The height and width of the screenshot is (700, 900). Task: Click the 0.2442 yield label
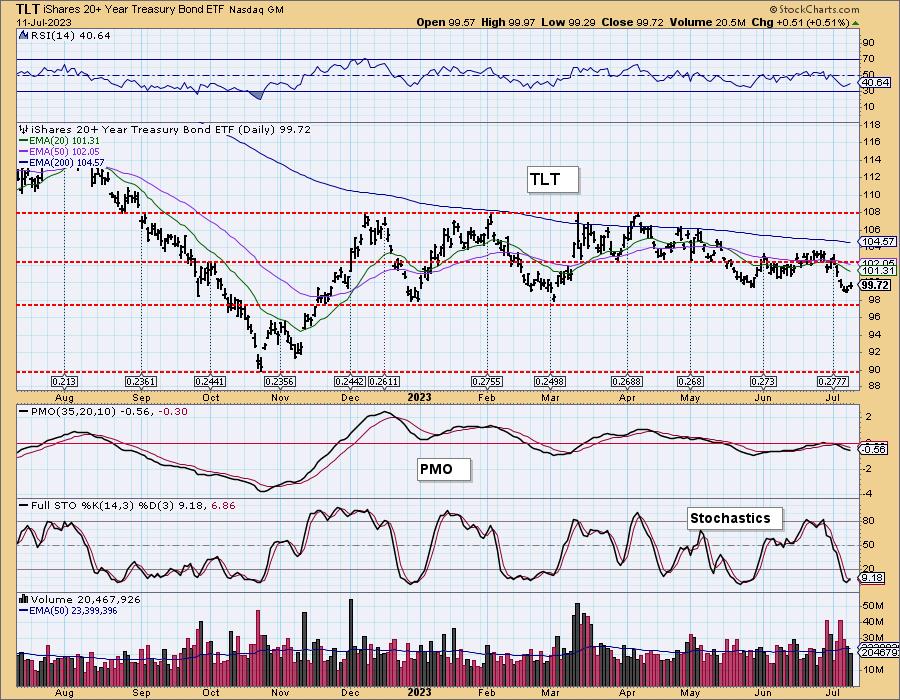point(350,382)
